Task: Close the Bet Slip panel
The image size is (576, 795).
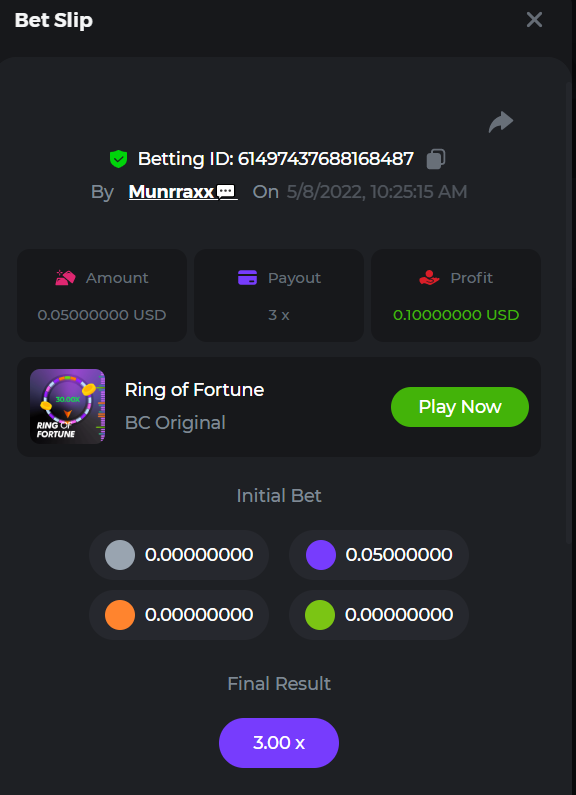Action: pos(534,20)
